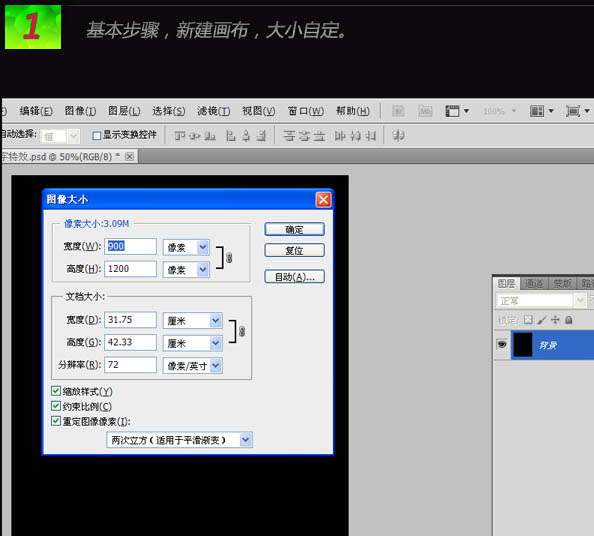Uncheck 重定图像像素(I) checkbox

tap(56, 421)
